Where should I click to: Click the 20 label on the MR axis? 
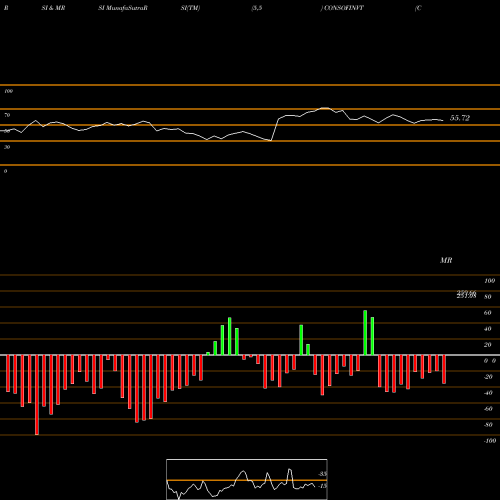point(488,345)
